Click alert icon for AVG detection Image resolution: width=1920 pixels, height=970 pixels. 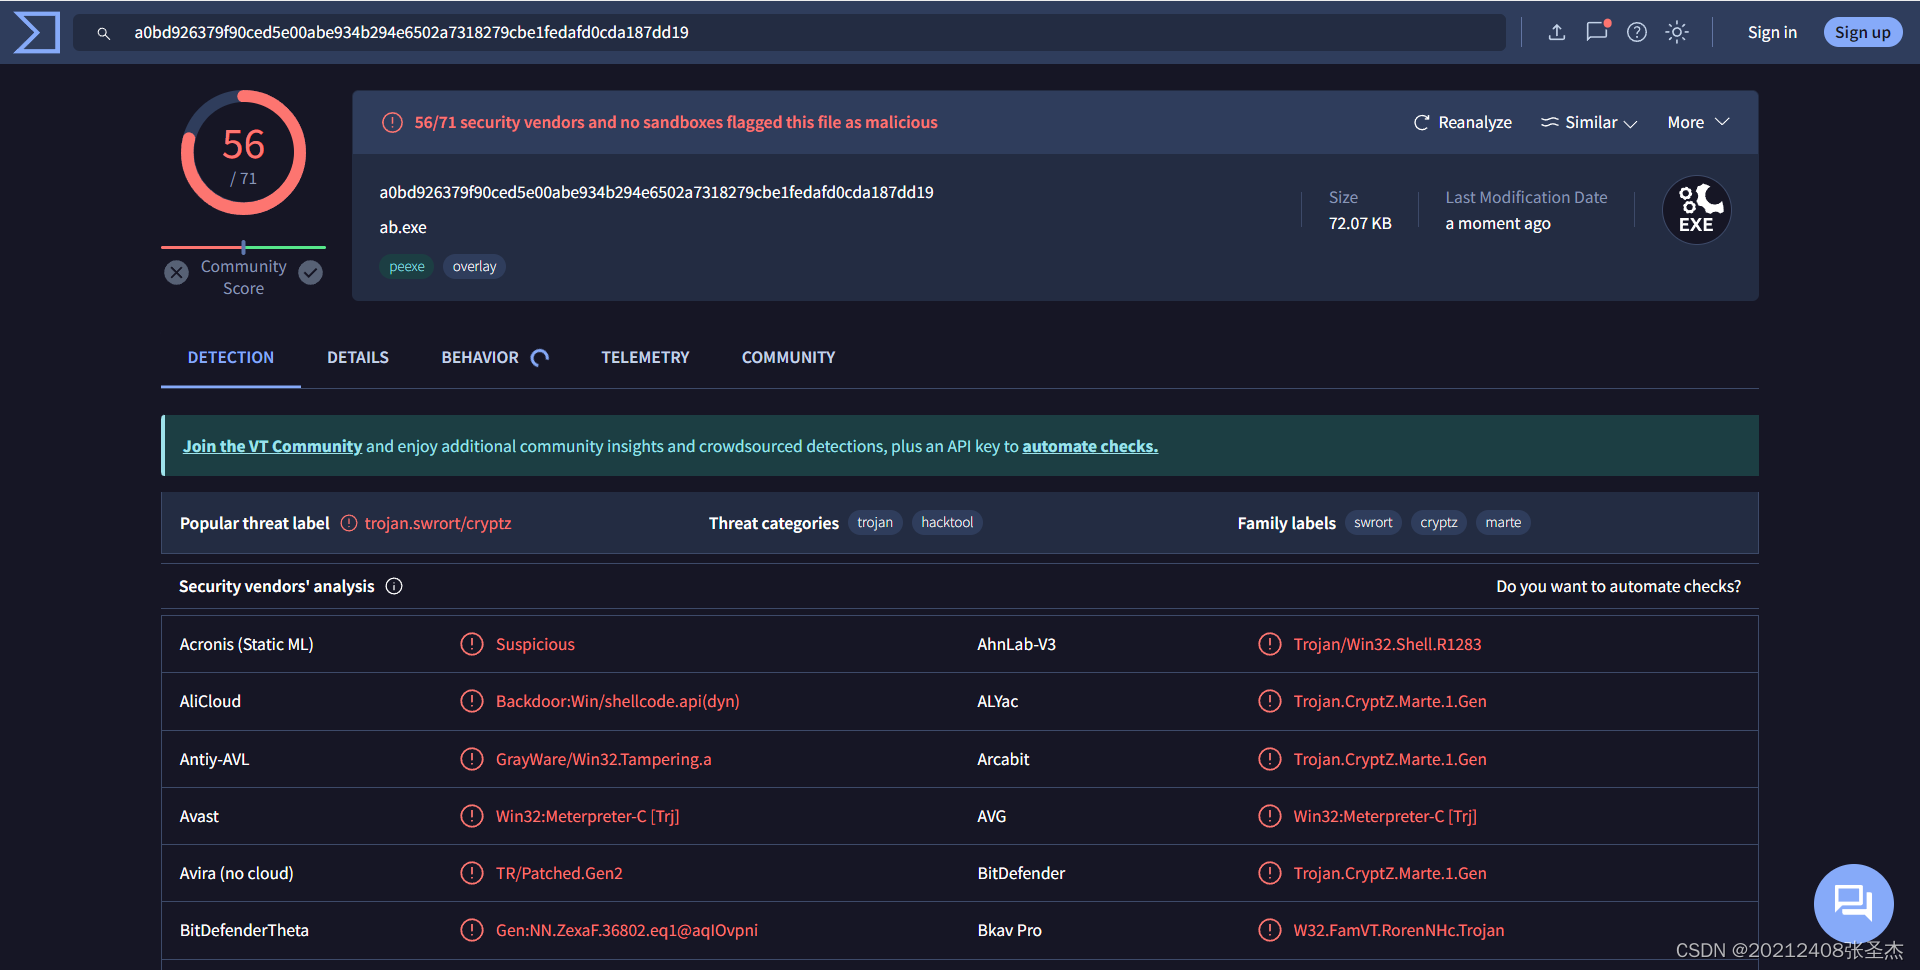pyautogui.click(x=1270, y=816)
